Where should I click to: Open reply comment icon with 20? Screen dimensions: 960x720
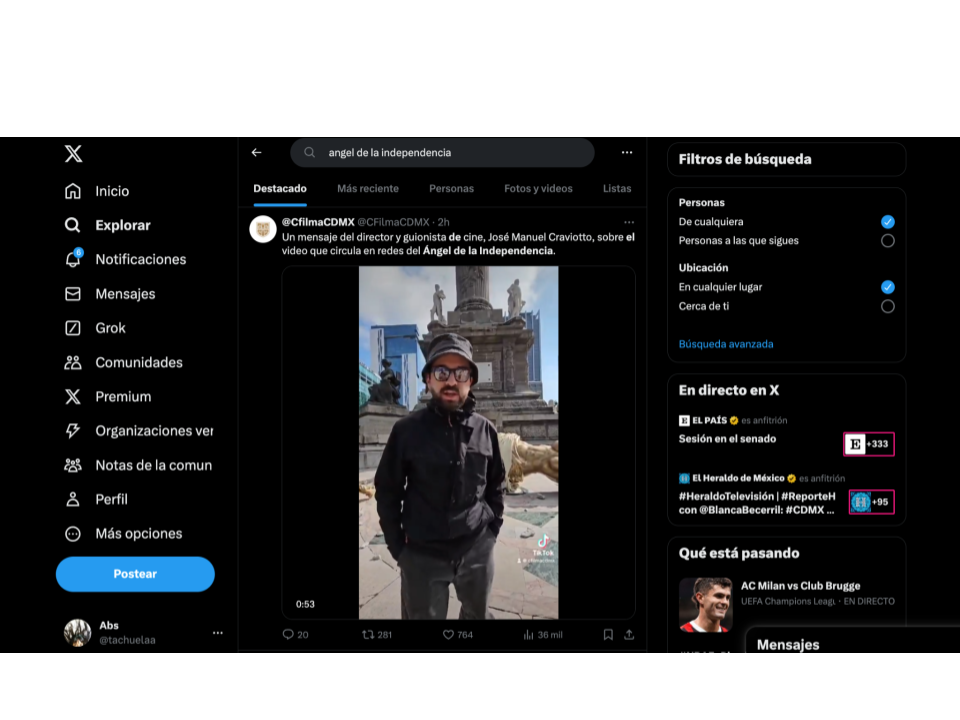(288, 634)
